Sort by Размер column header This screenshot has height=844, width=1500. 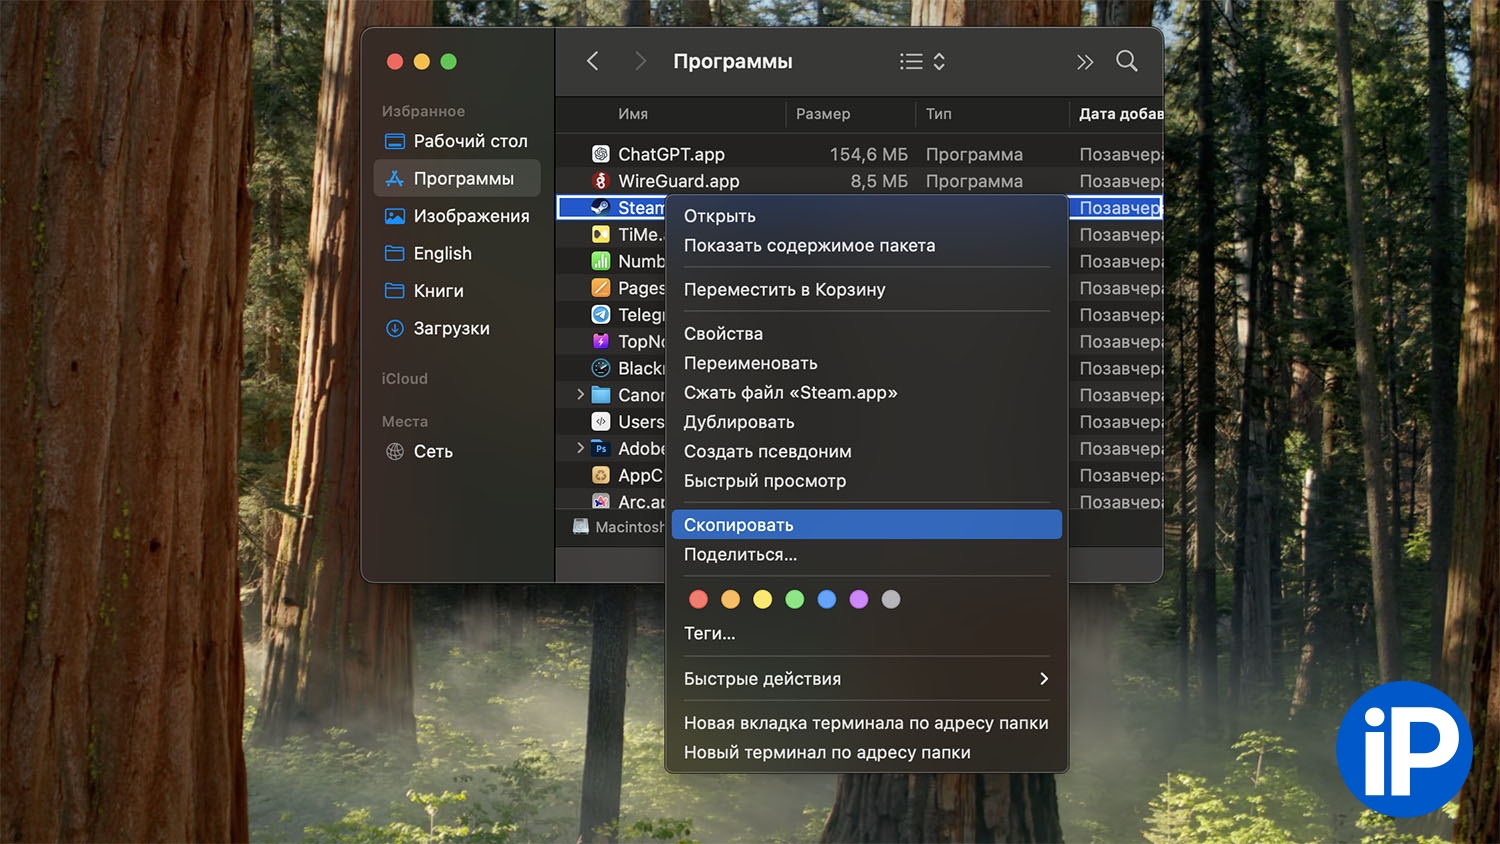(x=823, y=114)
